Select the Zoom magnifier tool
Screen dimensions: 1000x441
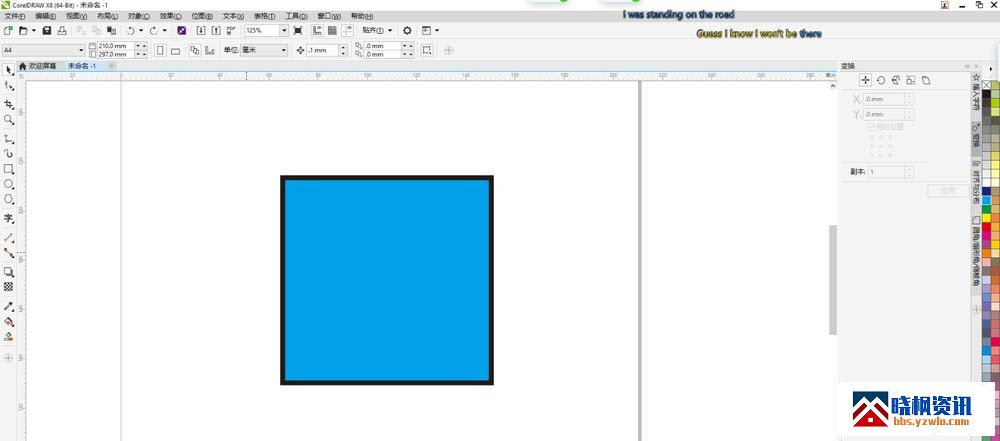pos(8,119)
